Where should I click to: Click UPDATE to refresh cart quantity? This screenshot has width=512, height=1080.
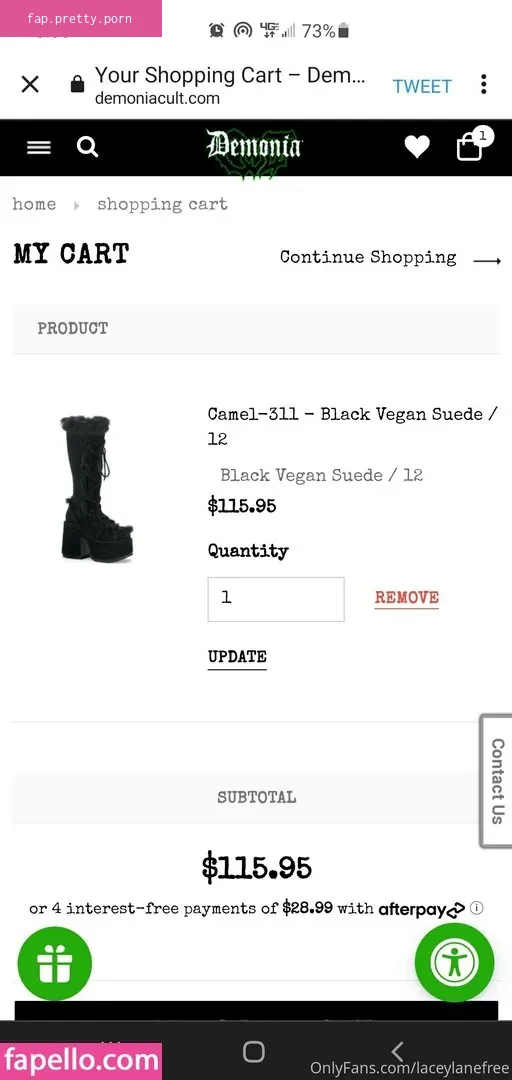tap(237, 657)
